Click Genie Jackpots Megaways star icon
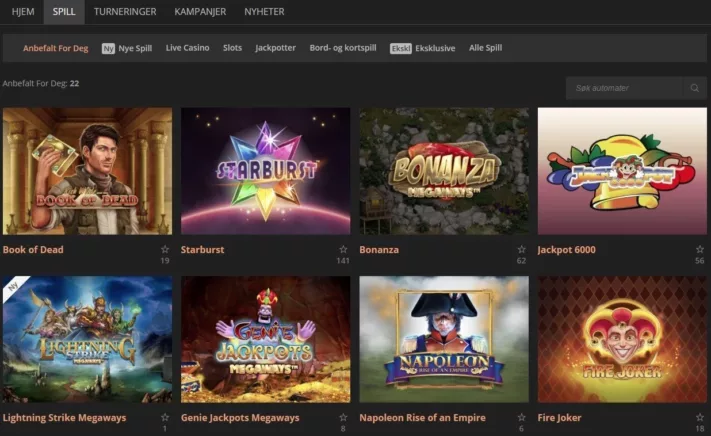 [343, 417]
